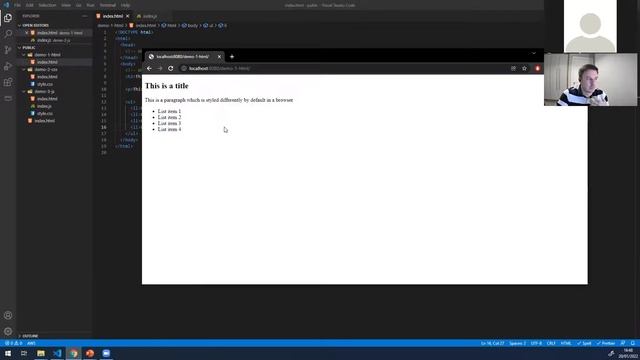Open the Remote Explorer icon in activity bar
This screenshot has width=640, height=360.
[x=8, y=98]
